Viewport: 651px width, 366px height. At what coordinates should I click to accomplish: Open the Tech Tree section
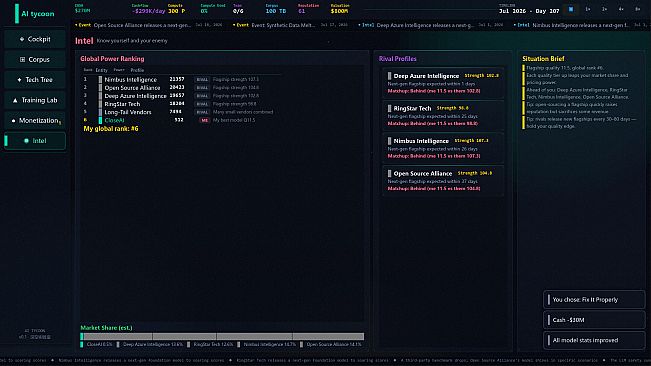35,80
